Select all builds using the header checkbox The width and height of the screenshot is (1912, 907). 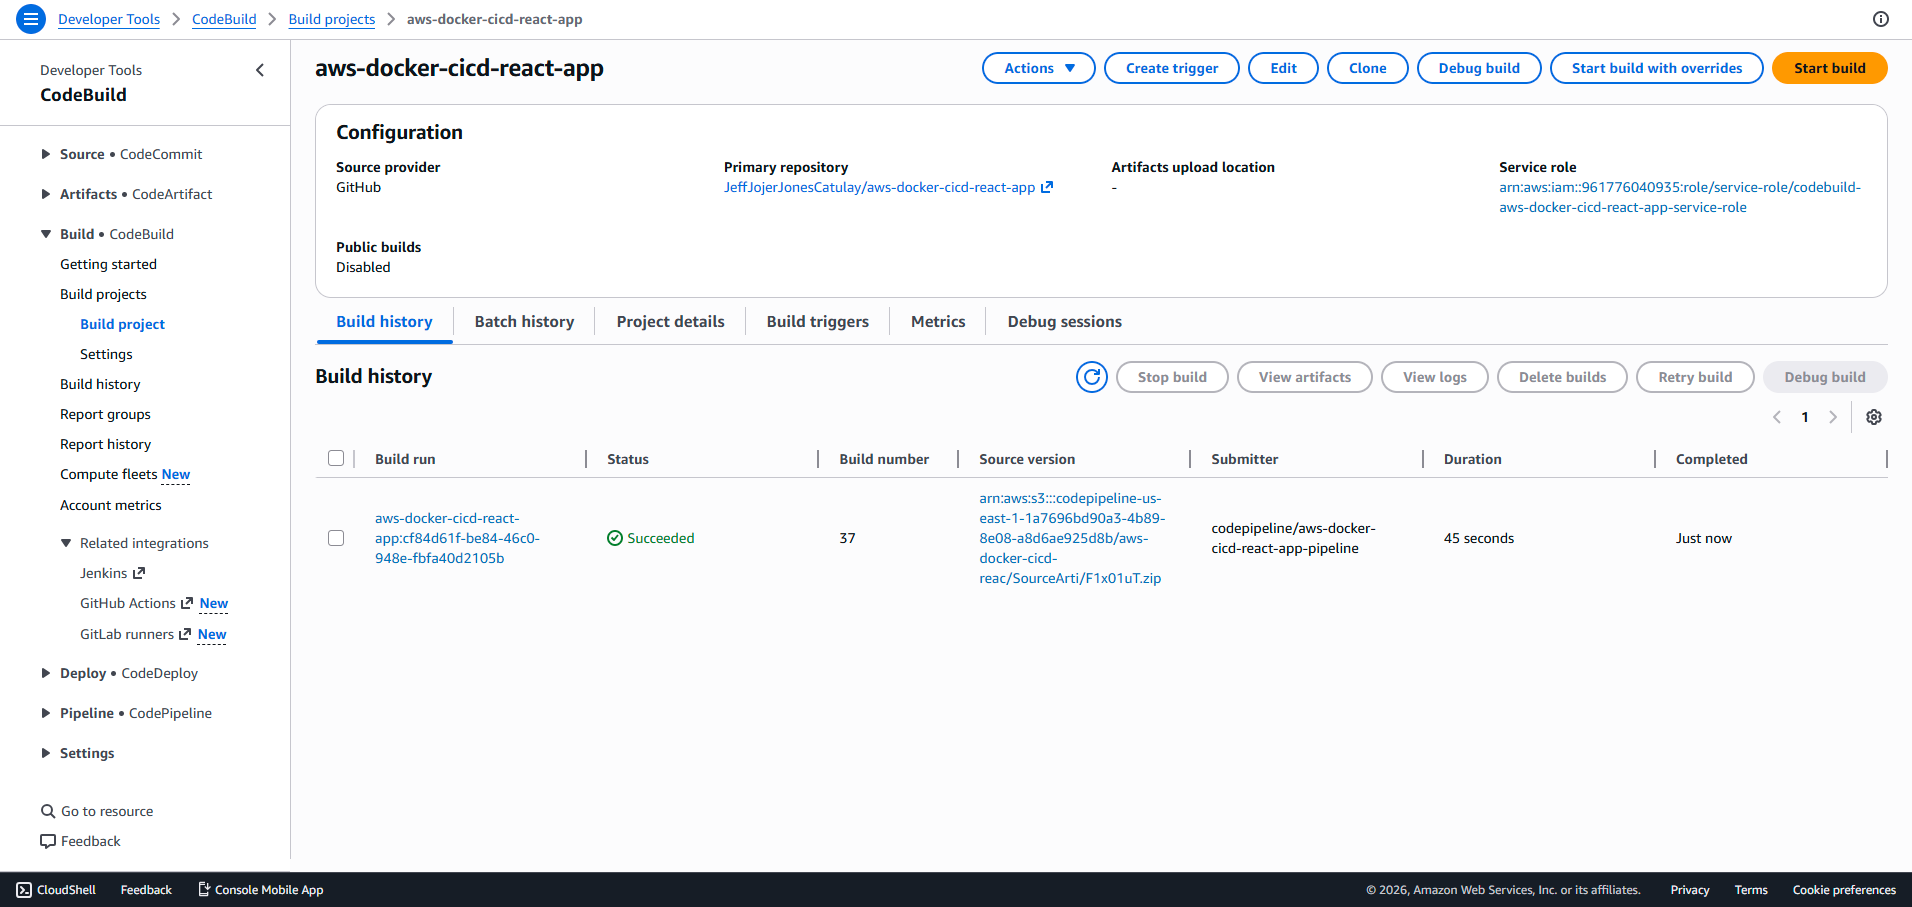point(336,458)
